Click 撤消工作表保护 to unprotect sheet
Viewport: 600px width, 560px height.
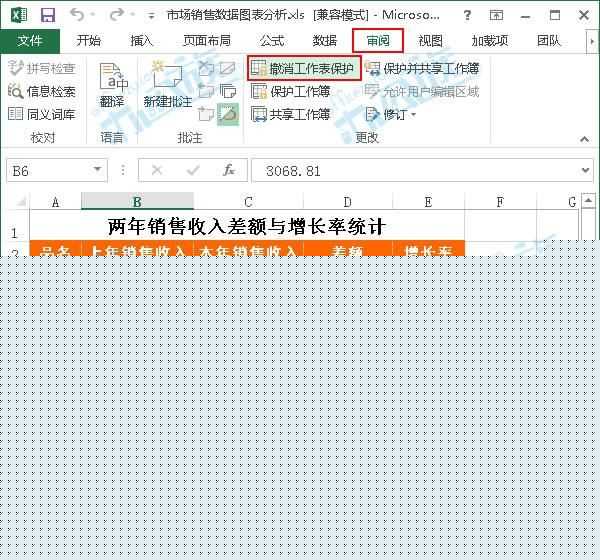(304, 68)
